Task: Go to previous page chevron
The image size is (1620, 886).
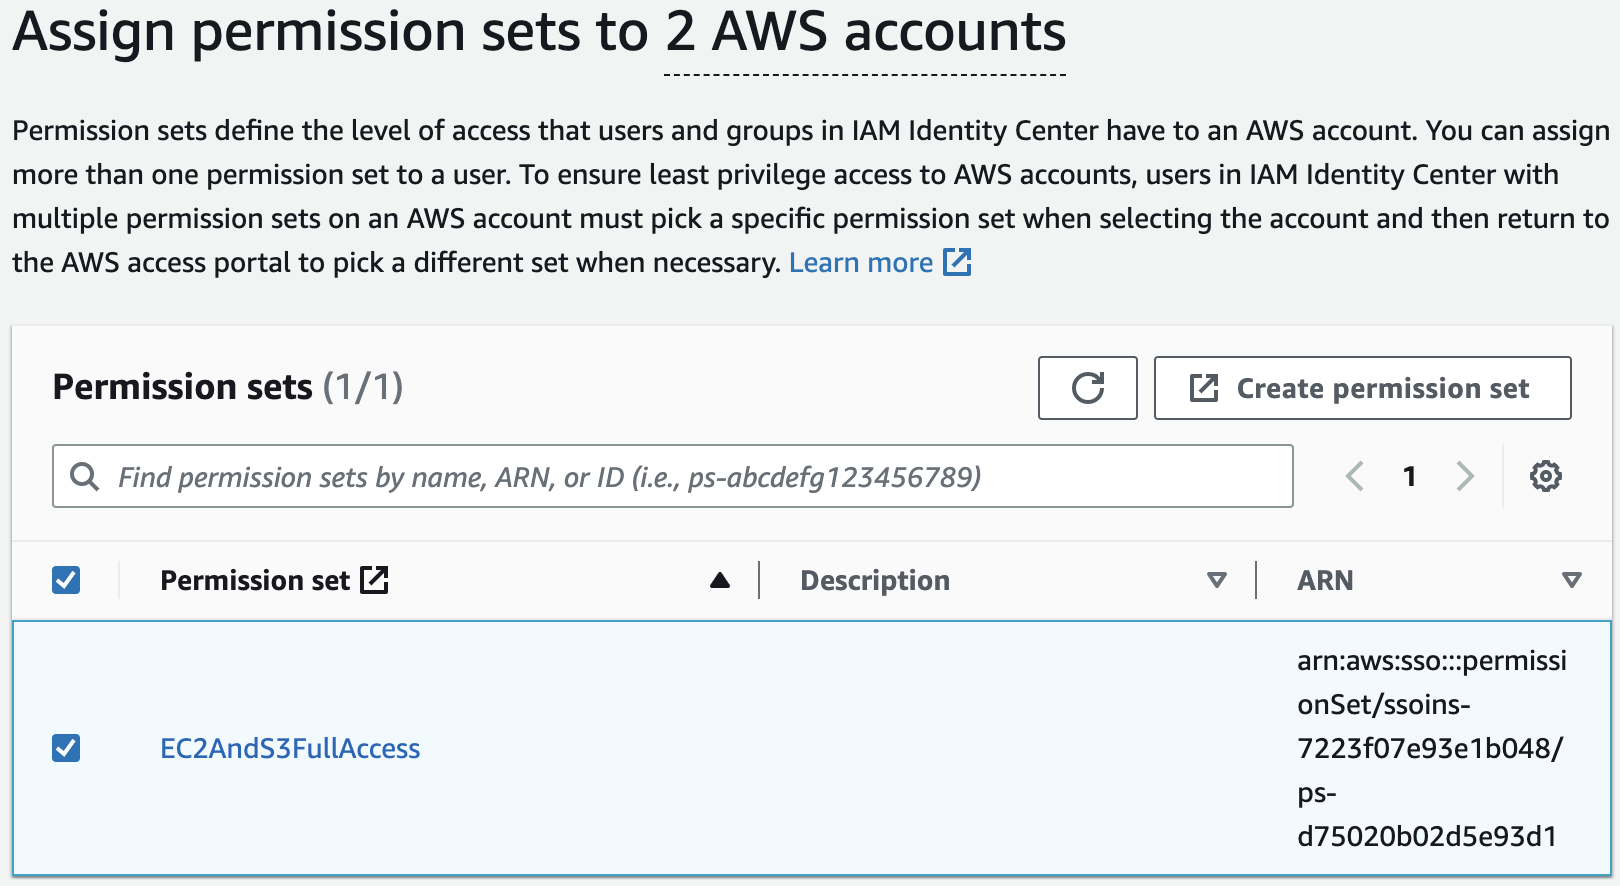Action: pyautogui.click(x=1355, y=476)
